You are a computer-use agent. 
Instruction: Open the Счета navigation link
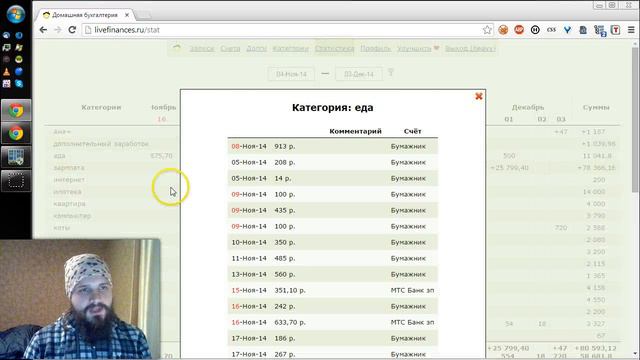[230, 49]
